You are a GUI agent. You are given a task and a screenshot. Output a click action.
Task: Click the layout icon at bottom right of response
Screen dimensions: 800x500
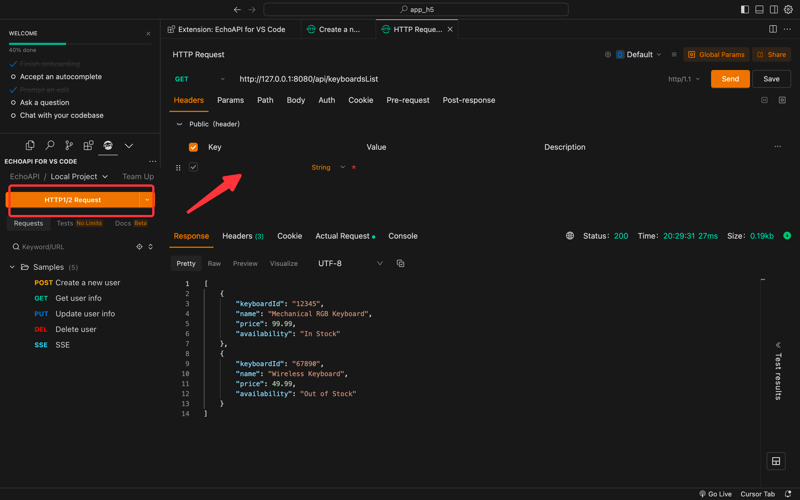(x=775, y=461)
